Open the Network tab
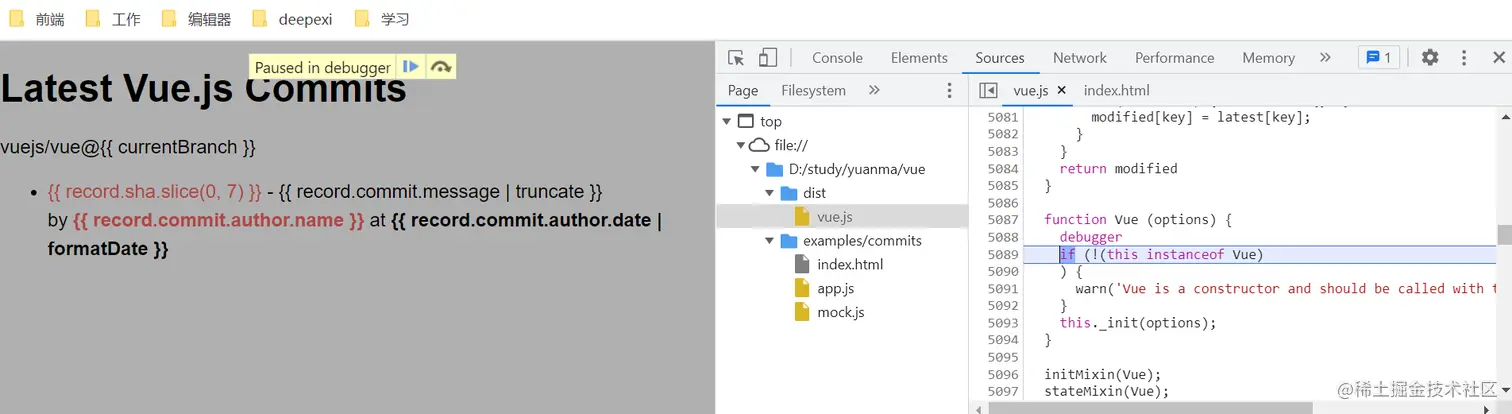Screen dimensions: 1512x414 [1080, 58]
